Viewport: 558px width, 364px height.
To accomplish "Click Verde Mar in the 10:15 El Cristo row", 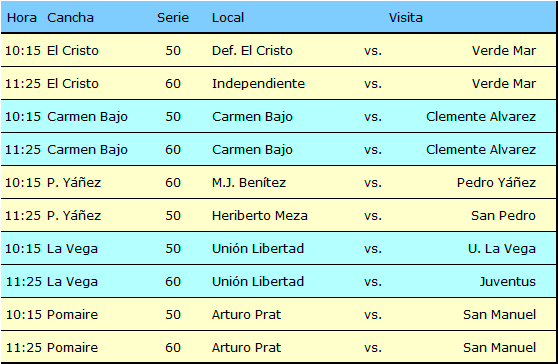I will pyautogui.click(x=504, y=51).
